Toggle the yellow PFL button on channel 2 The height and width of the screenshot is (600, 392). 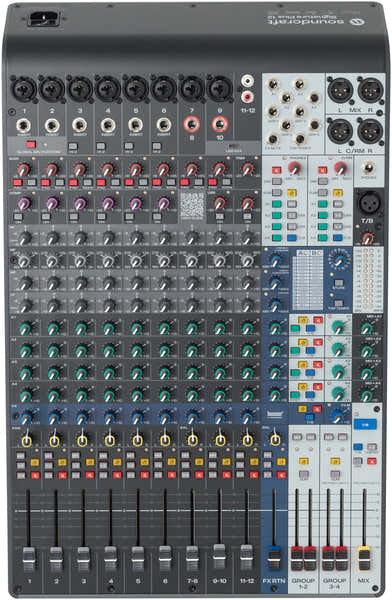(x=62, y=462)
